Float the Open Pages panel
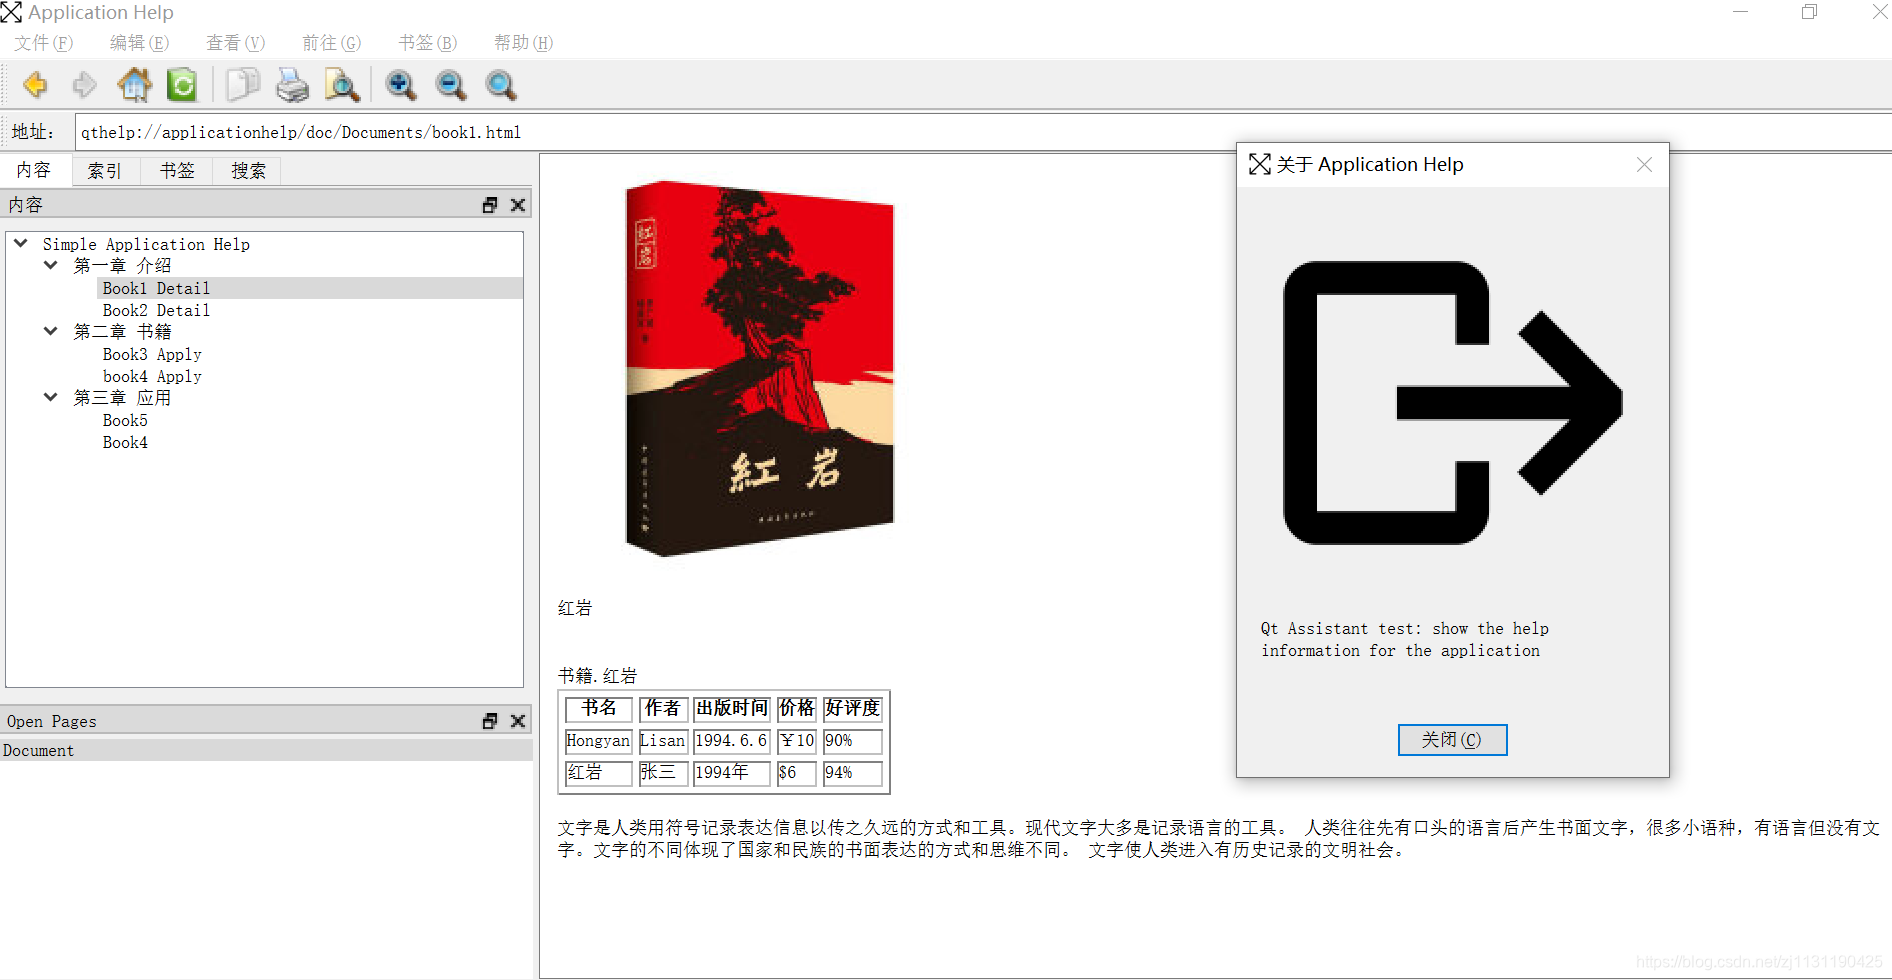1892x980 pixels. (x=490, y=721)
